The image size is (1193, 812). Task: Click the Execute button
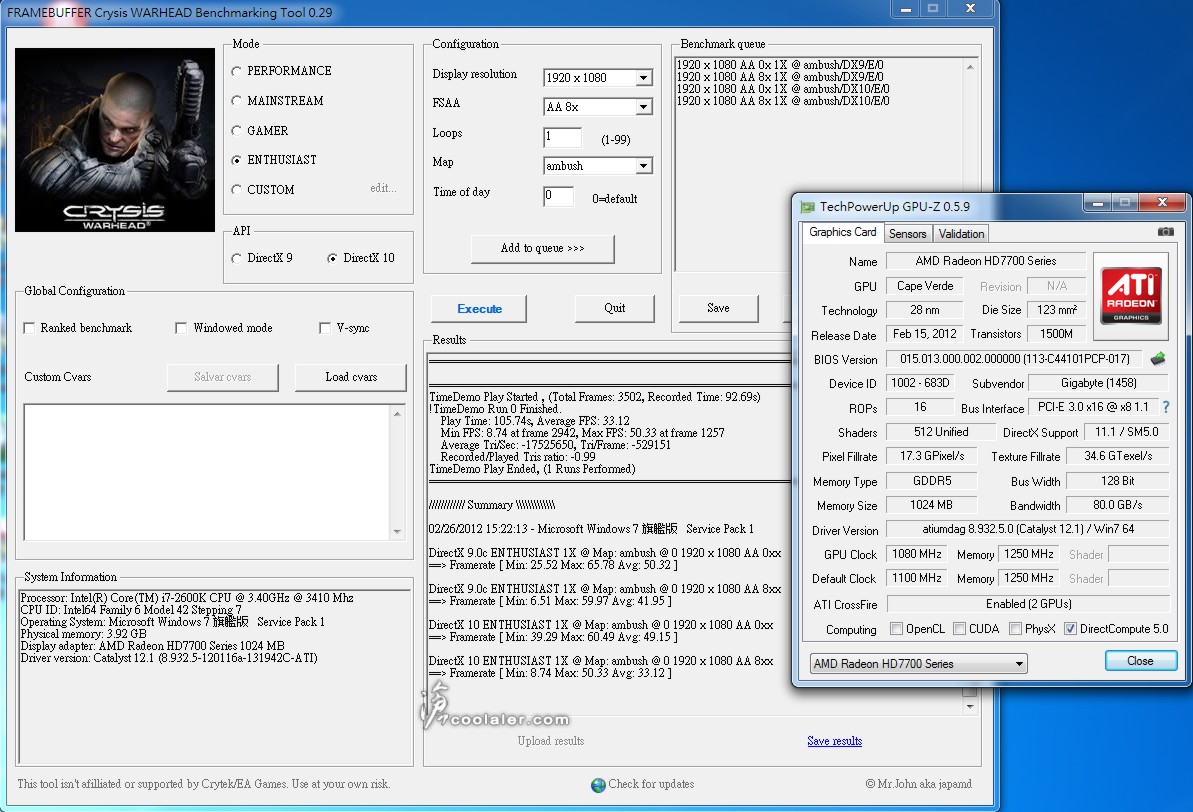click(479, 309)
